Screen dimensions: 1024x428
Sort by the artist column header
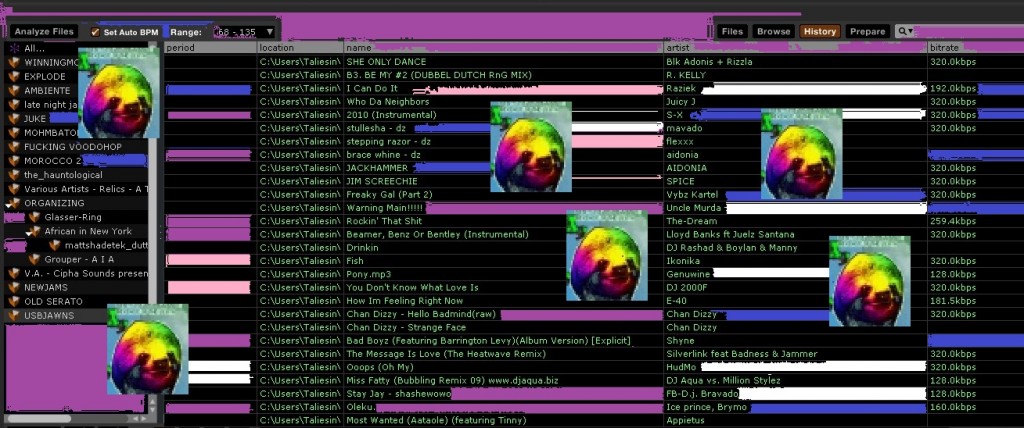click(x=795, y=48)
